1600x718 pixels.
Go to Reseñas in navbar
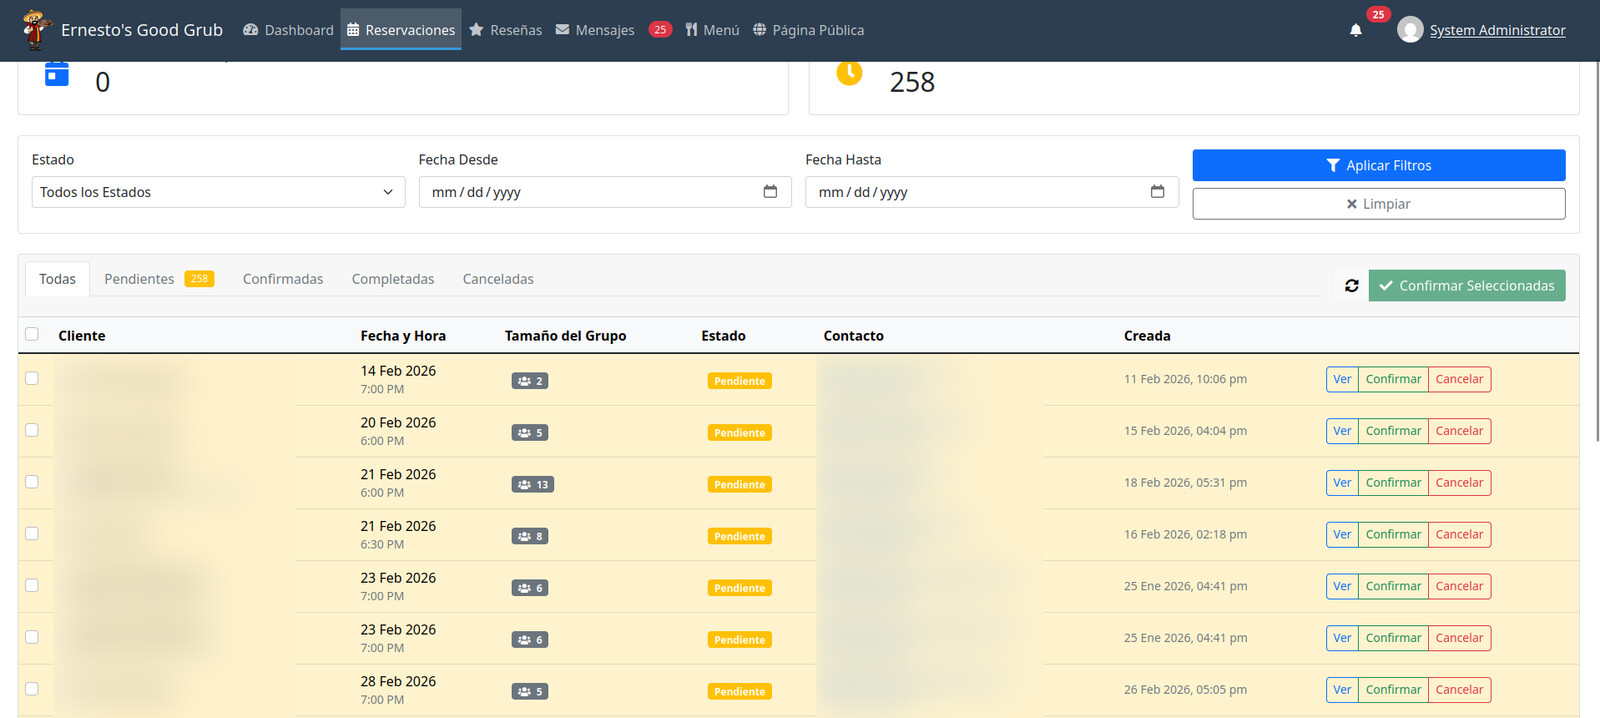tap(506, 30)
